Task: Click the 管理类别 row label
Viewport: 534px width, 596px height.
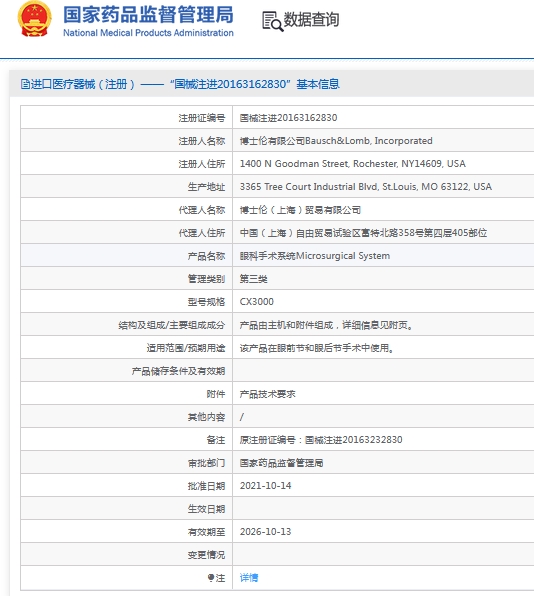Action: [x=206, y=279]
